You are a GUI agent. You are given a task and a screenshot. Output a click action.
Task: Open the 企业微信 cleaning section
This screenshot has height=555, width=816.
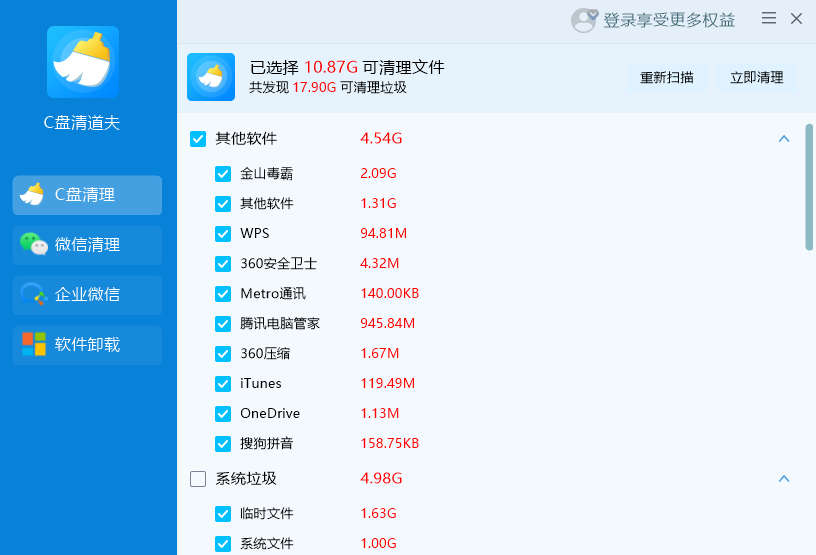pos(87,295)
